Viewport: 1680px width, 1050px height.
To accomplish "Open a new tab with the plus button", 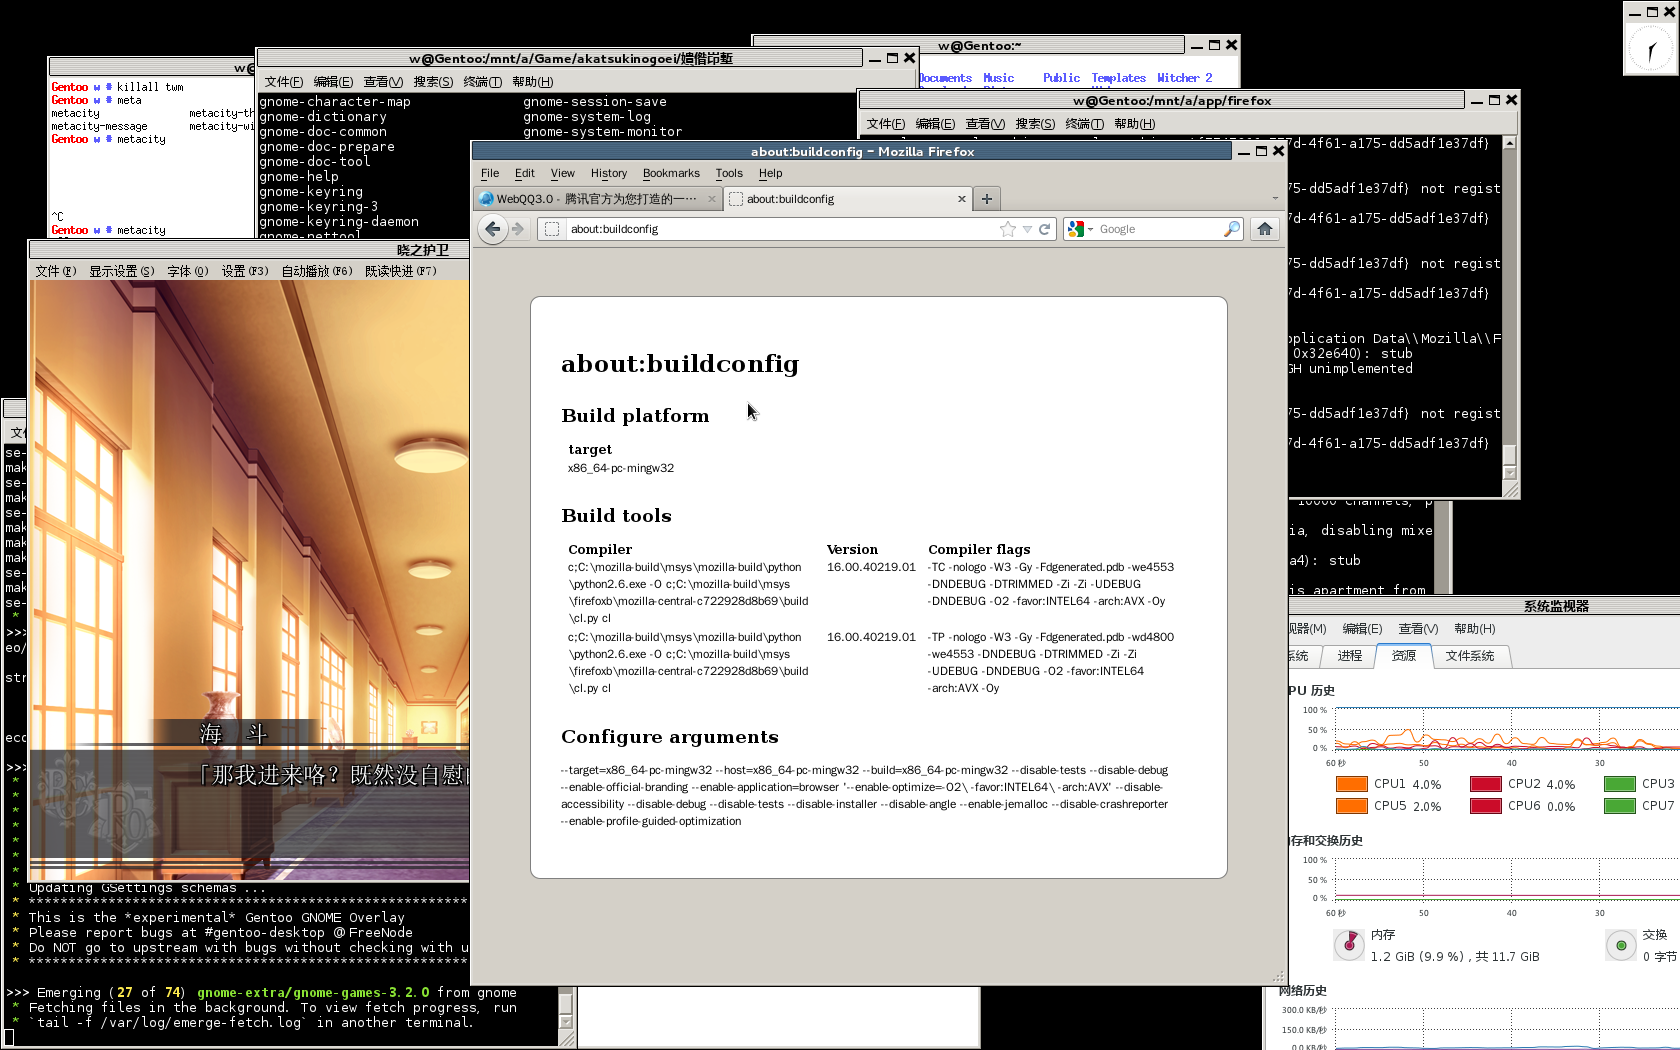I will click(987, 199).
